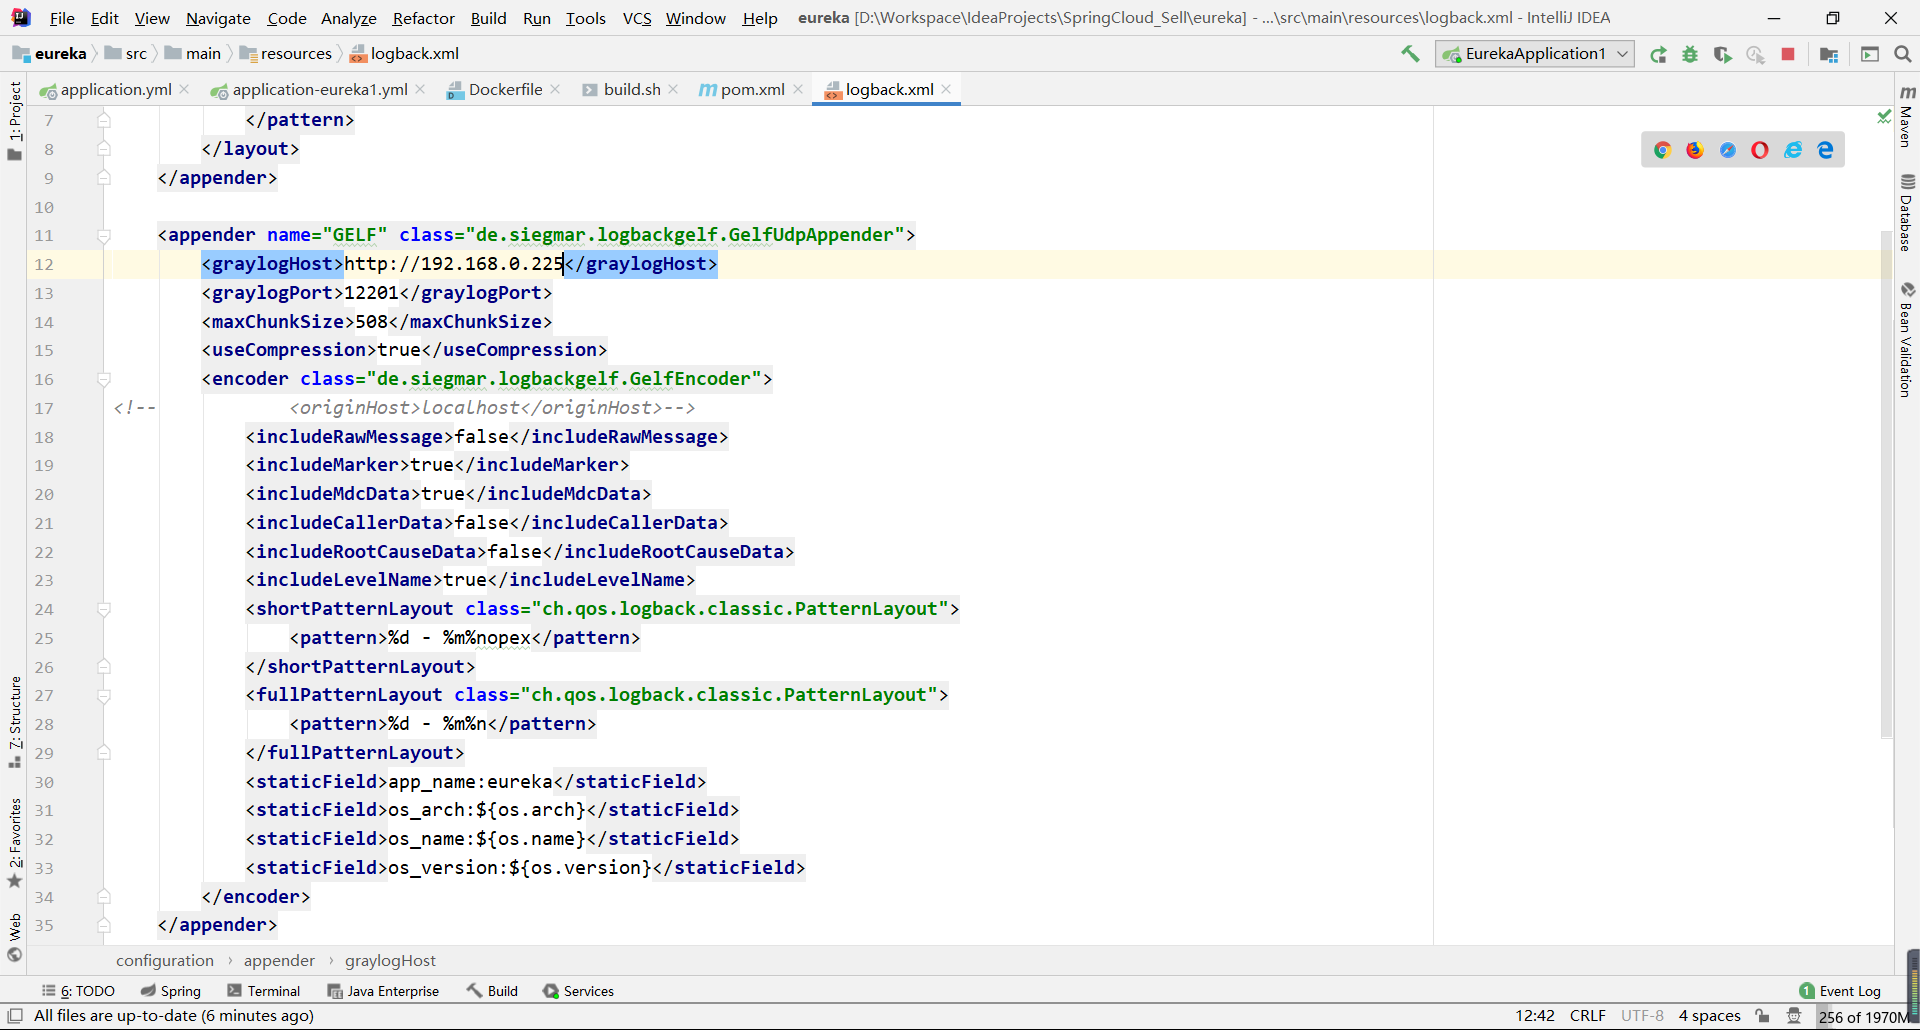Screen dimensions: 1920x1030
Task: Open the Bean Validation tool window
Action: [1907, 340]
